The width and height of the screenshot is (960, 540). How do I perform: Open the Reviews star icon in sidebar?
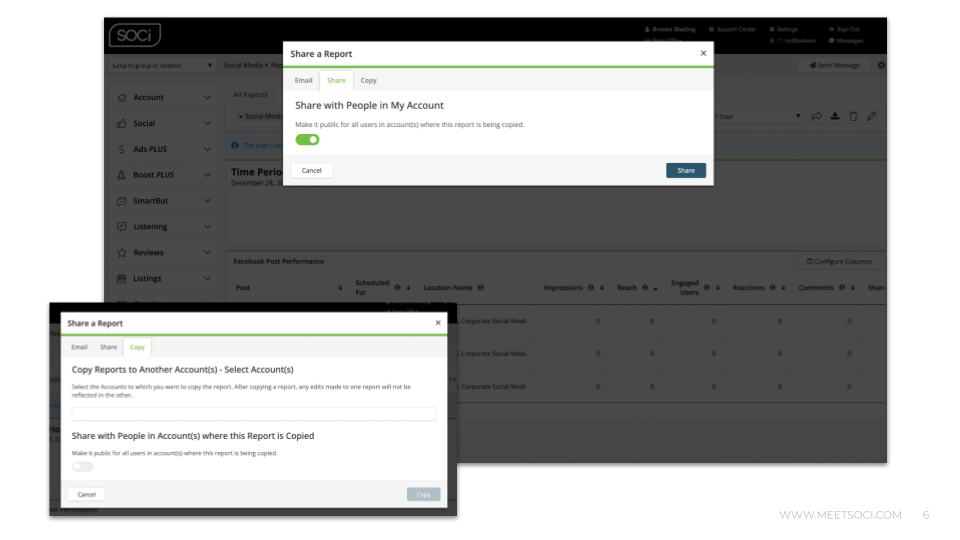coord(122,253)
